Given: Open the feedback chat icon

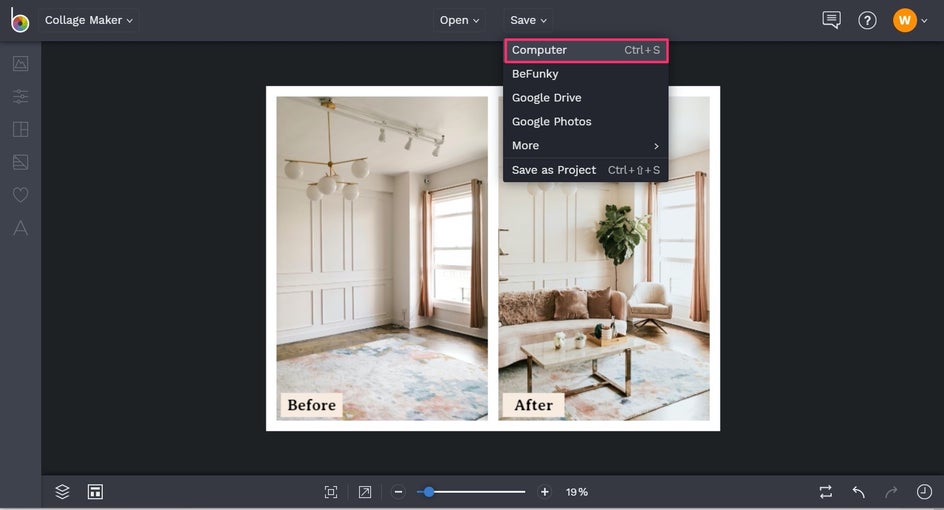Looking at the screenshot, I should 831,20.
